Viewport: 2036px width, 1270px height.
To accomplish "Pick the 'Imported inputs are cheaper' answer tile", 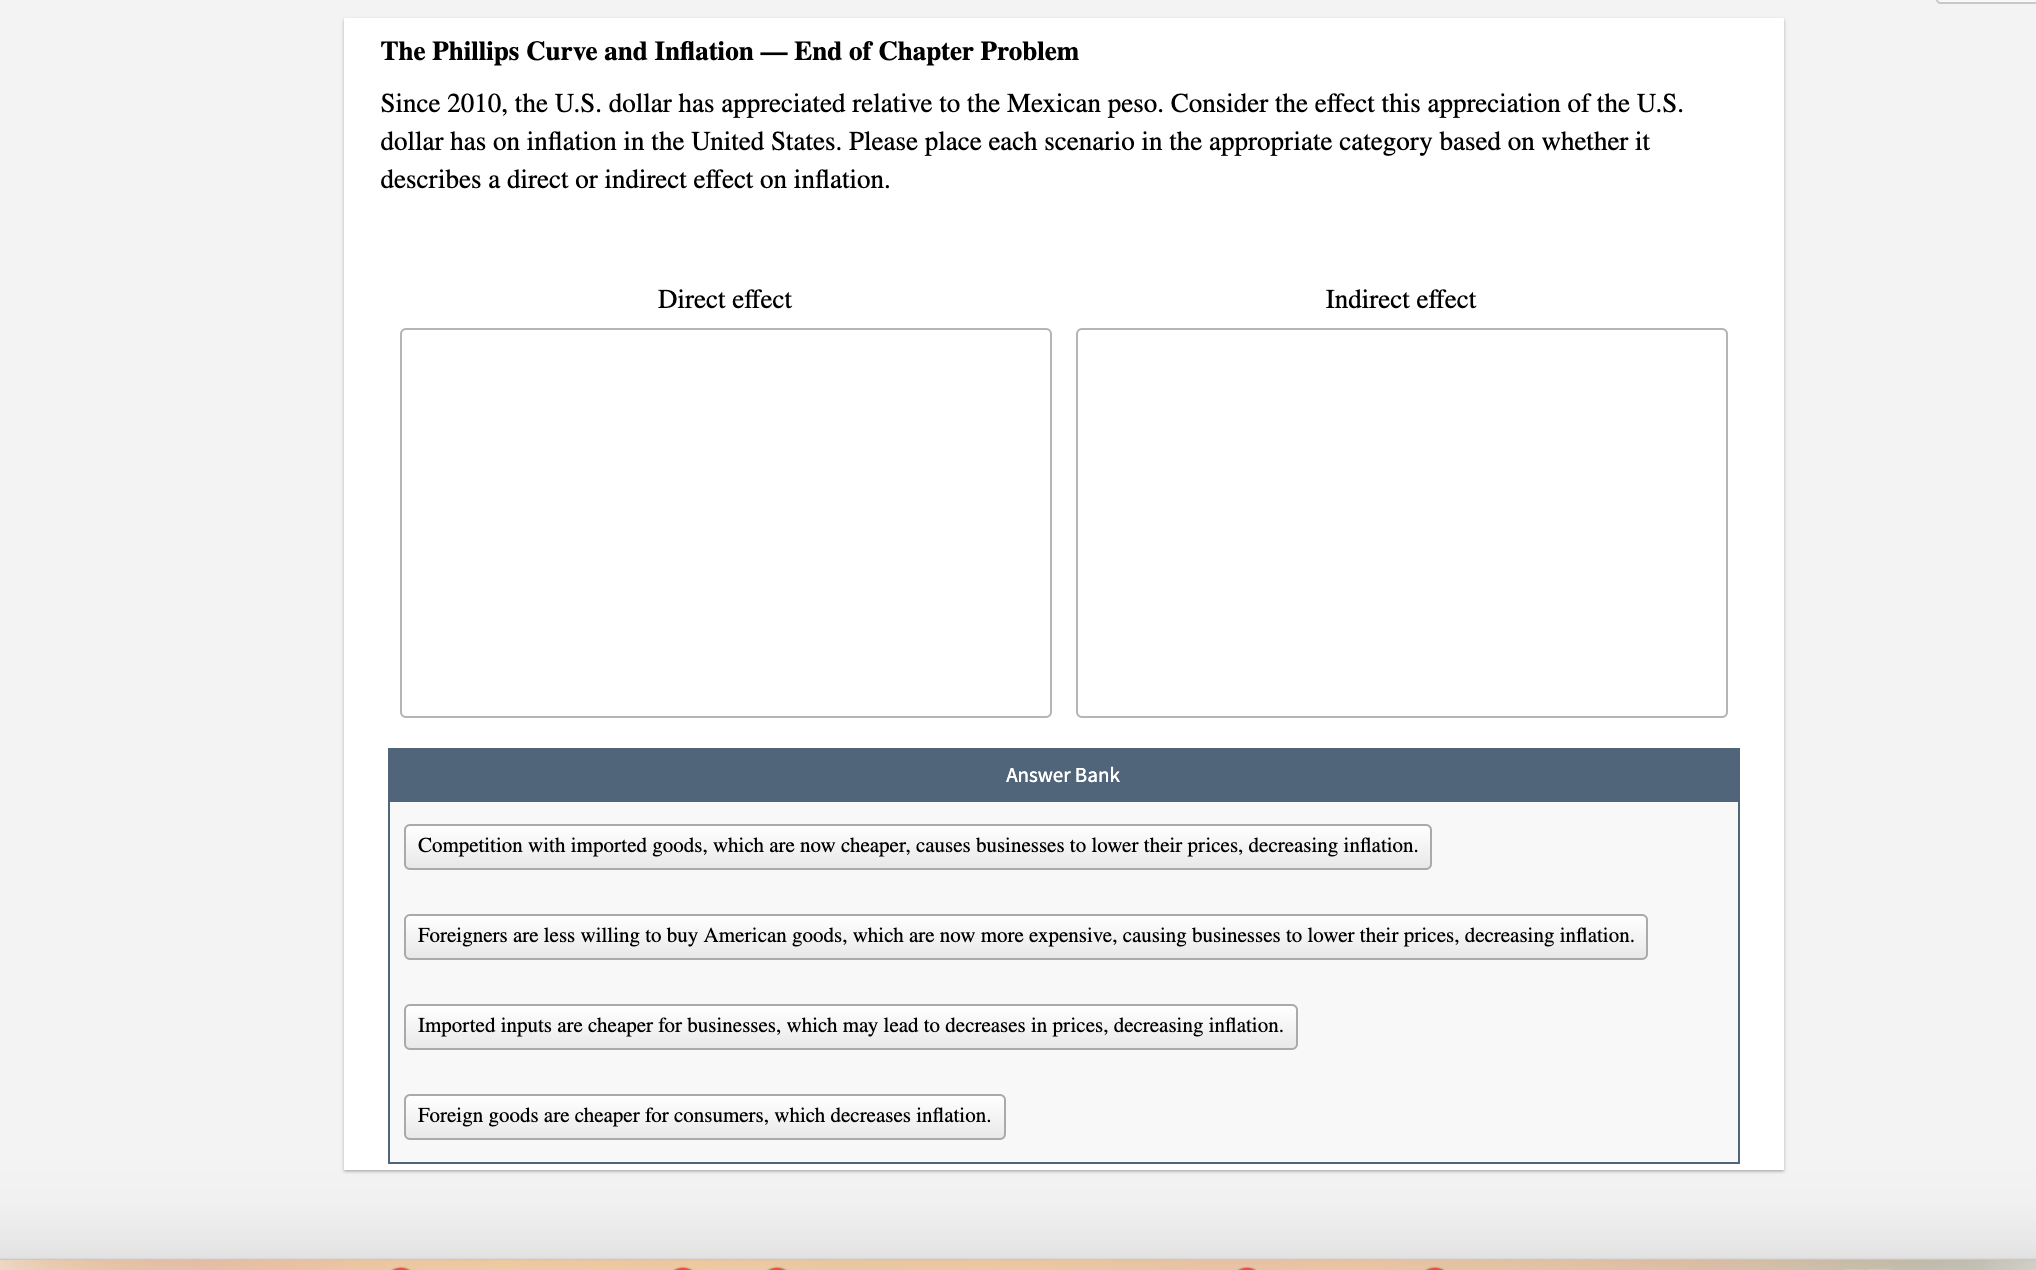I will [850, 1026].
